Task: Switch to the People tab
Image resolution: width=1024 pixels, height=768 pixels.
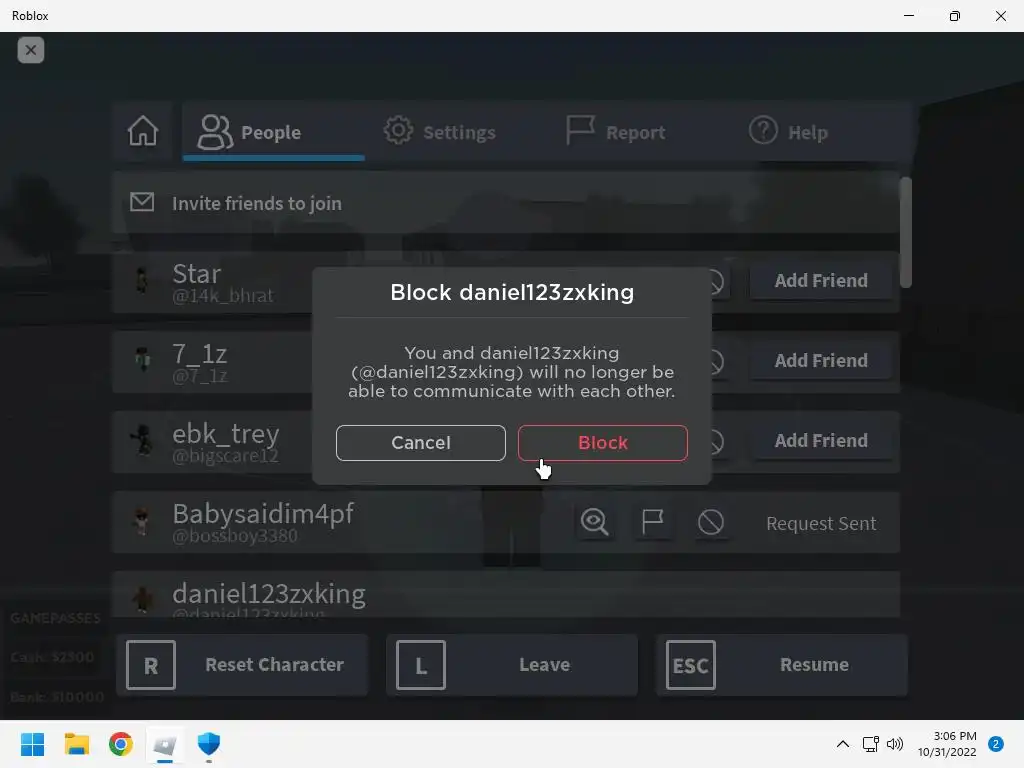Action: (x=274, y=132)
